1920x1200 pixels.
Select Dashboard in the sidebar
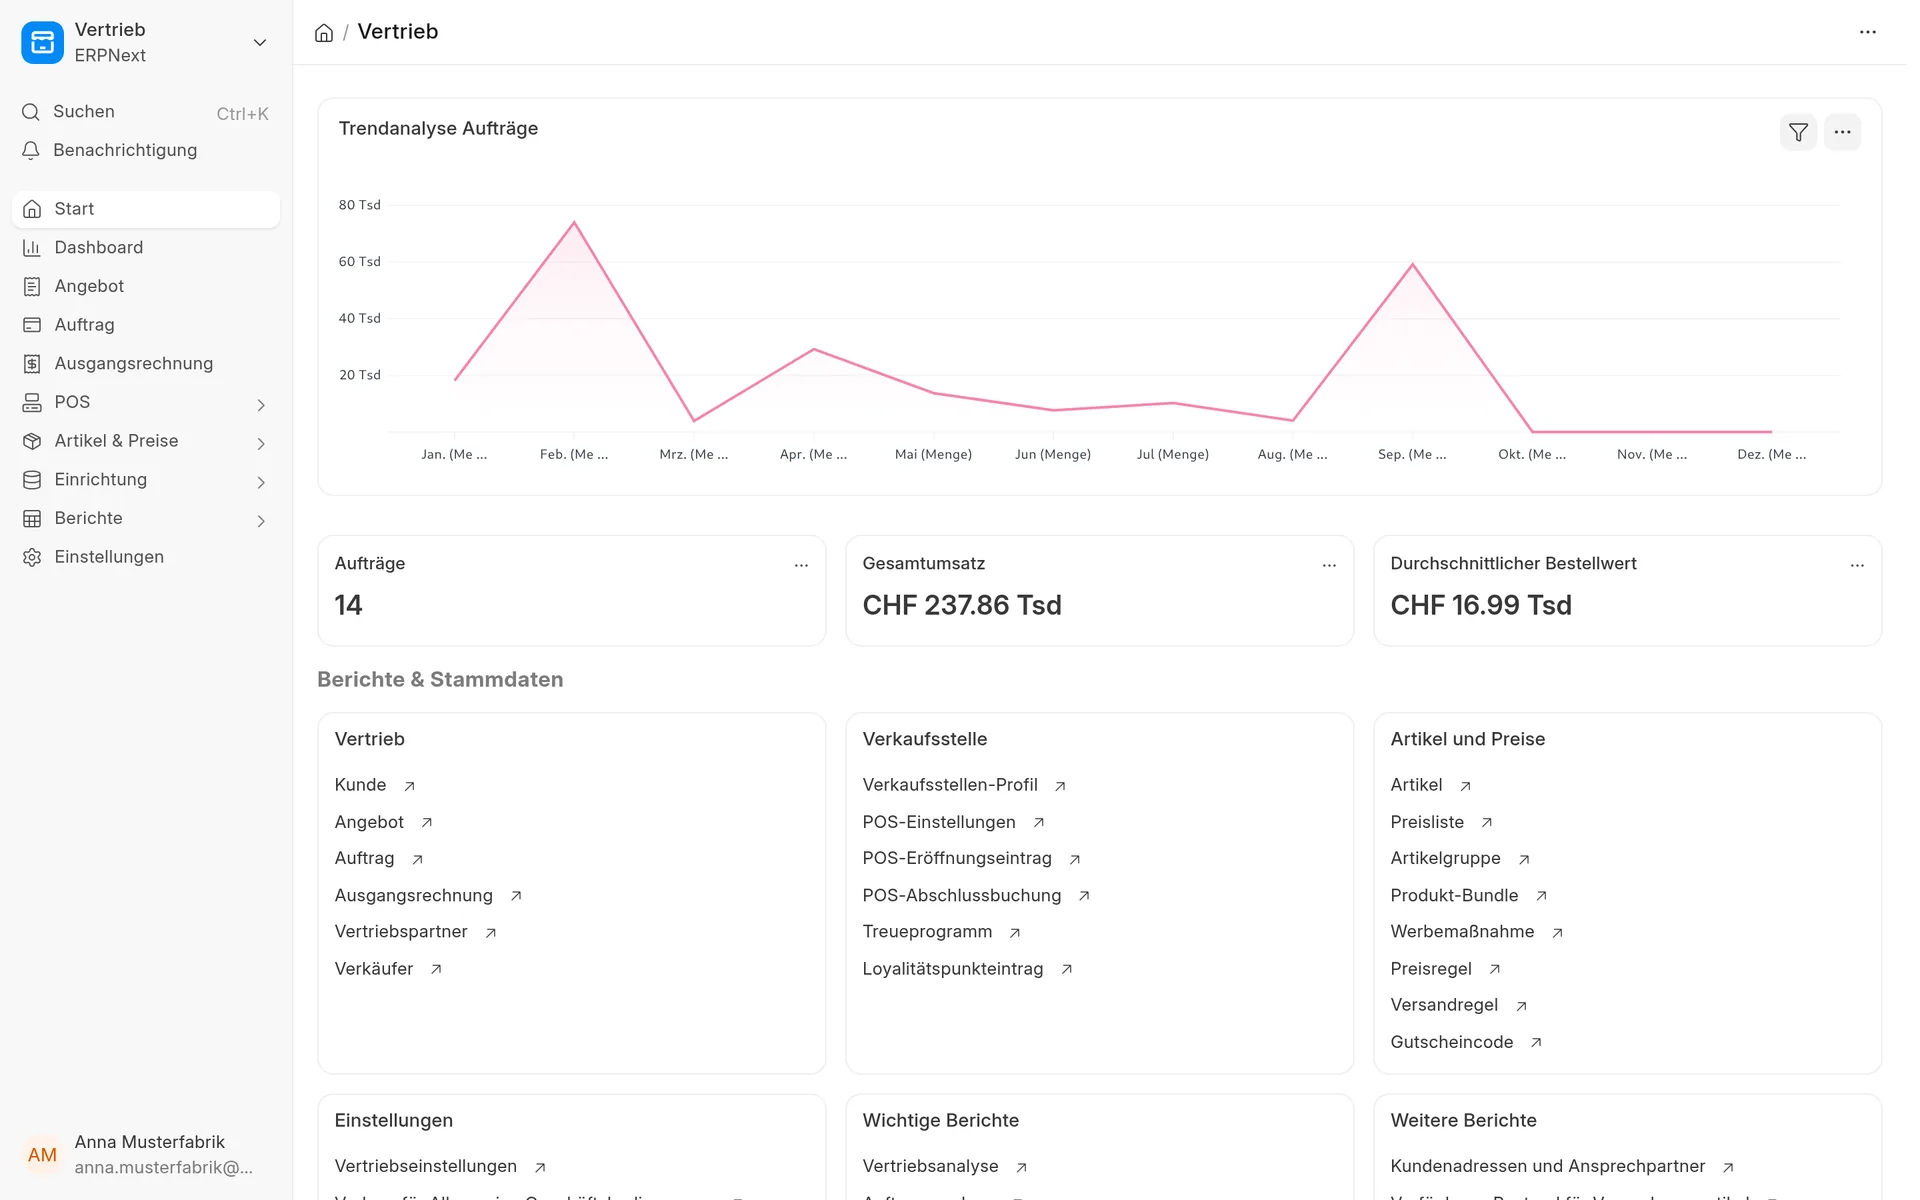pyautogui.click(x=146, y=247)
